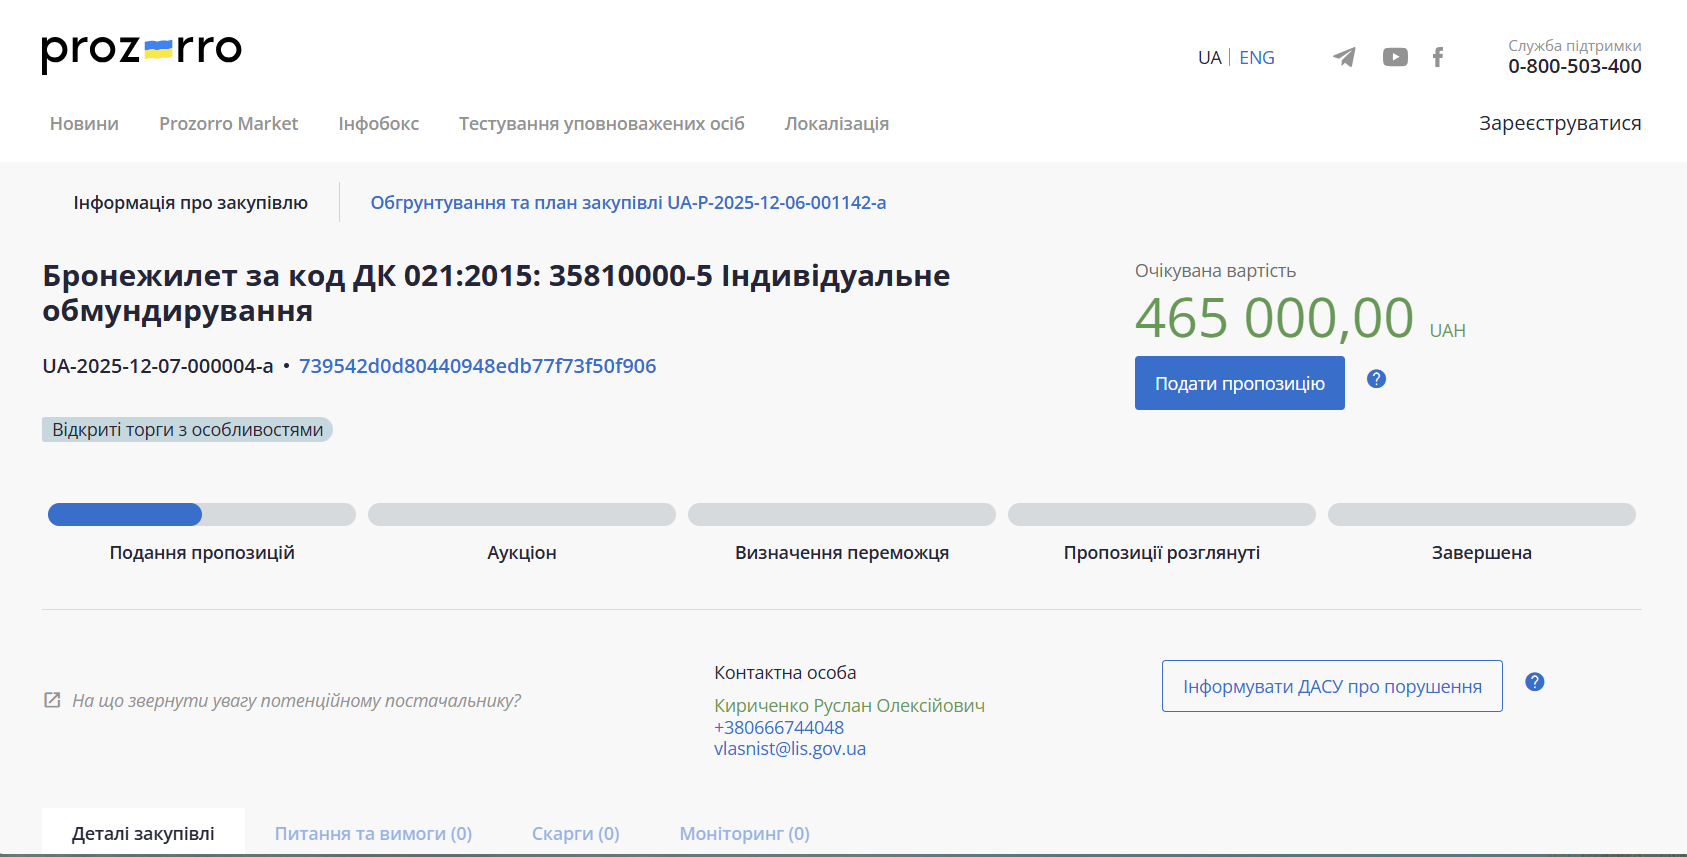Switch language to ENG
1687x857 pixels.
click(1256, 58)
